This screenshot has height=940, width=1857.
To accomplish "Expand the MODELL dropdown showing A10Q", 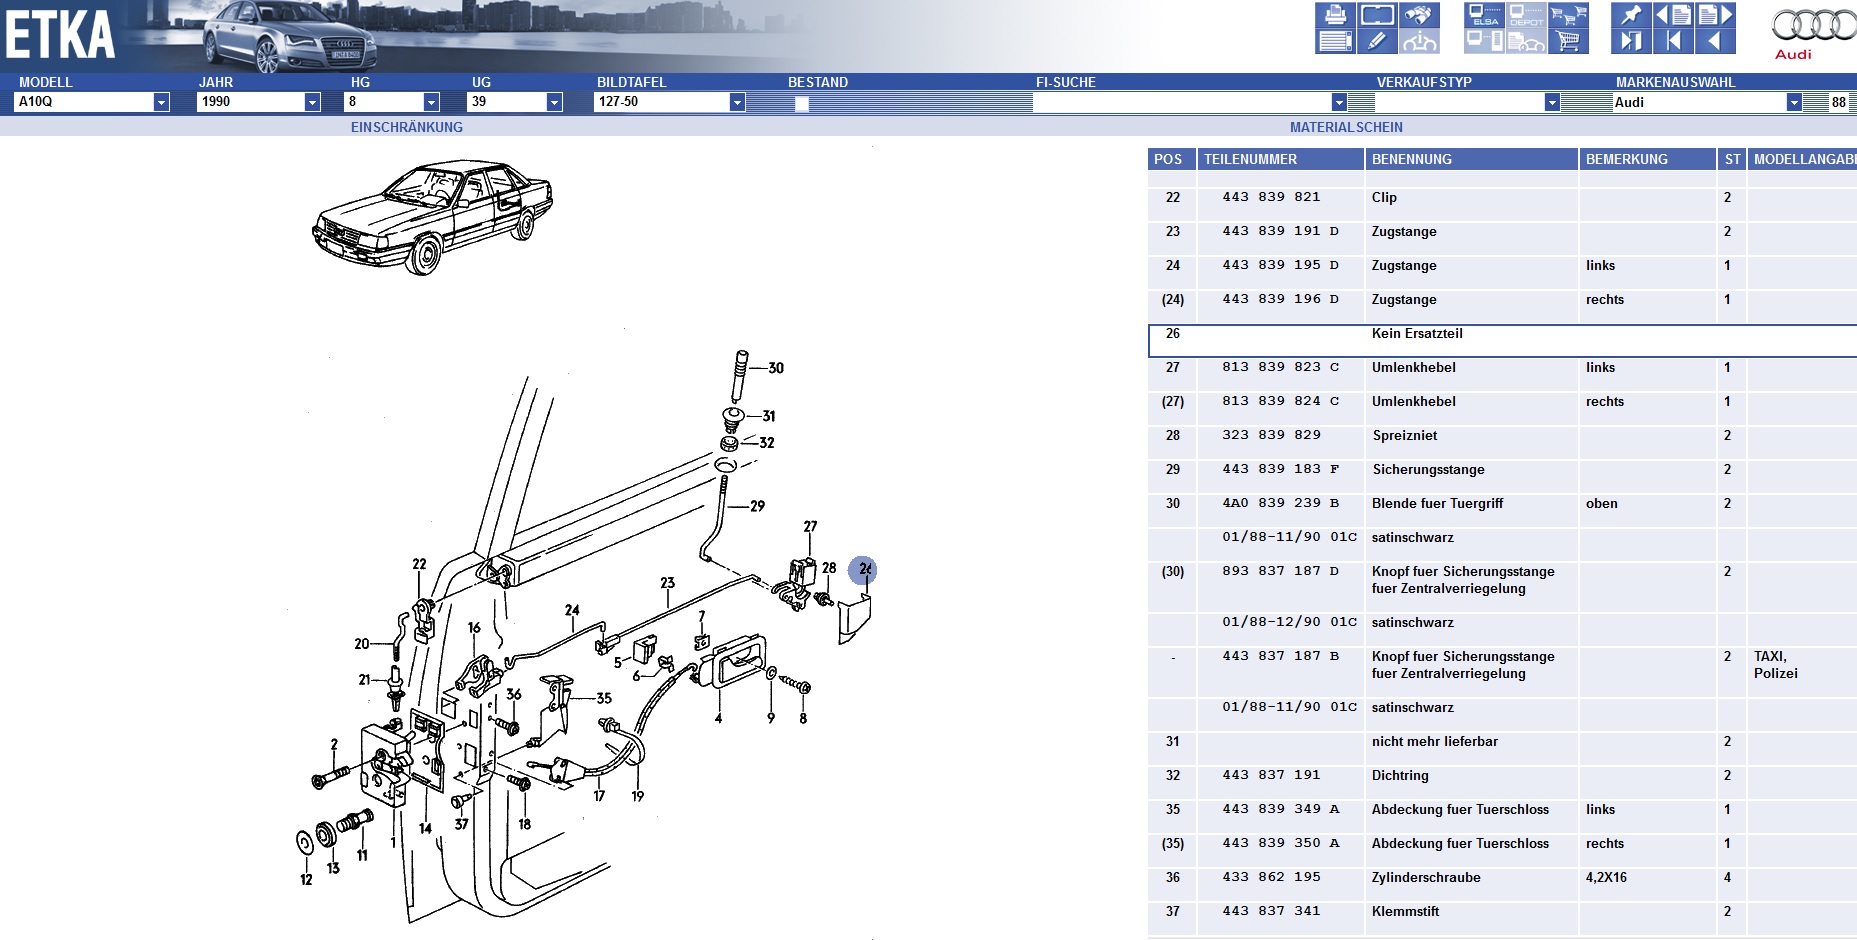I will coord(161,102).
